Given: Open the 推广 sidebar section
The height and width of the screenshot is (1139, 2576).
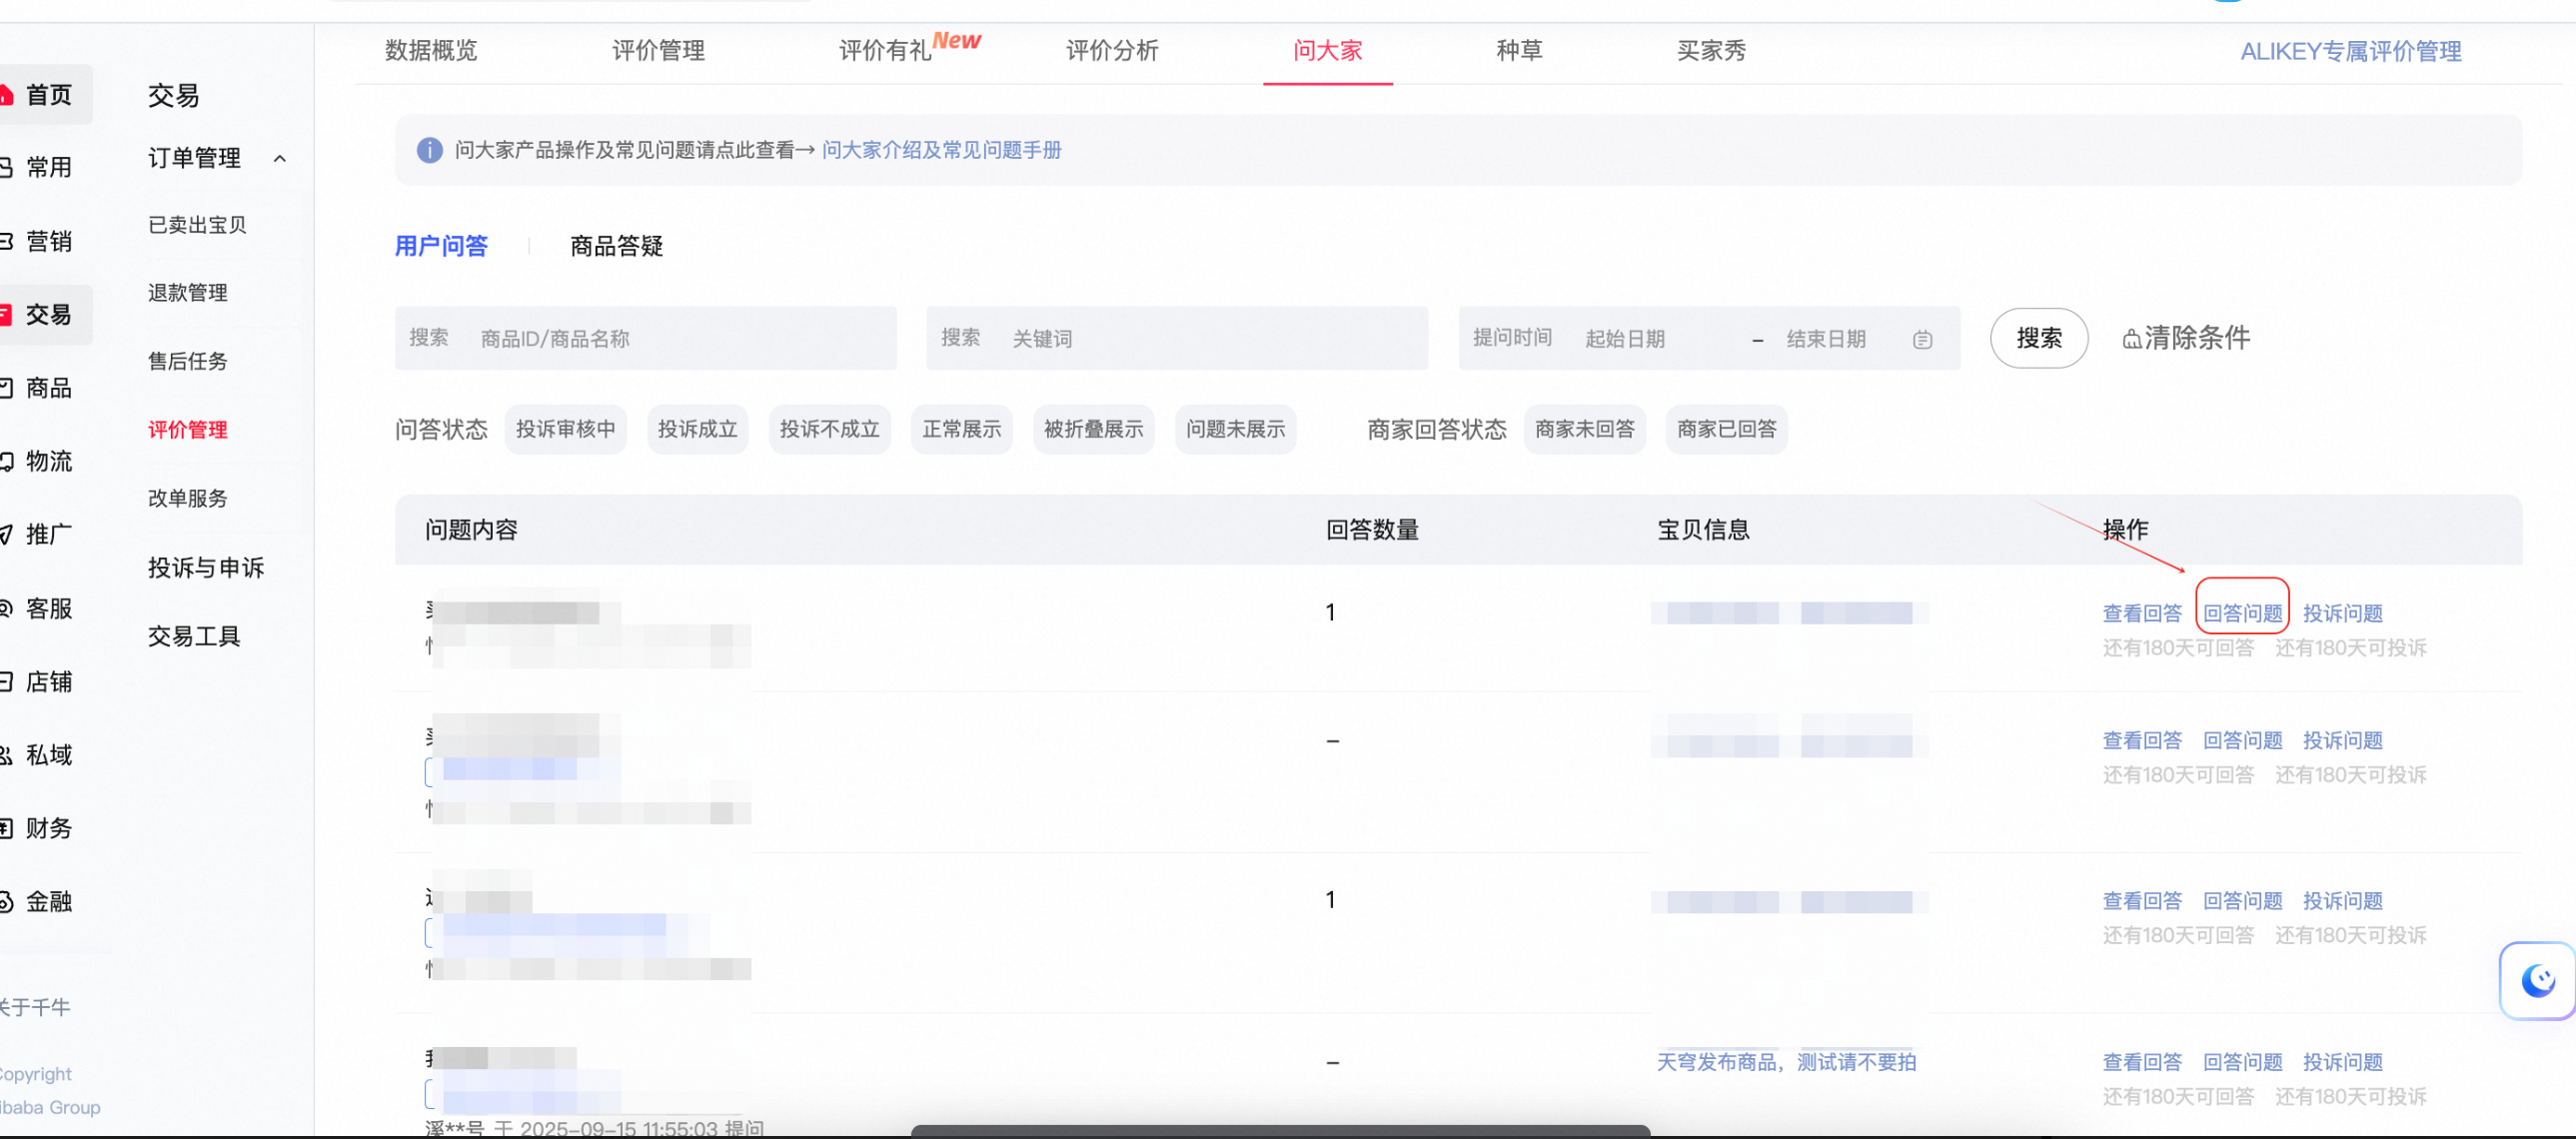Looking at the screenshot, I should click(38, 535).
